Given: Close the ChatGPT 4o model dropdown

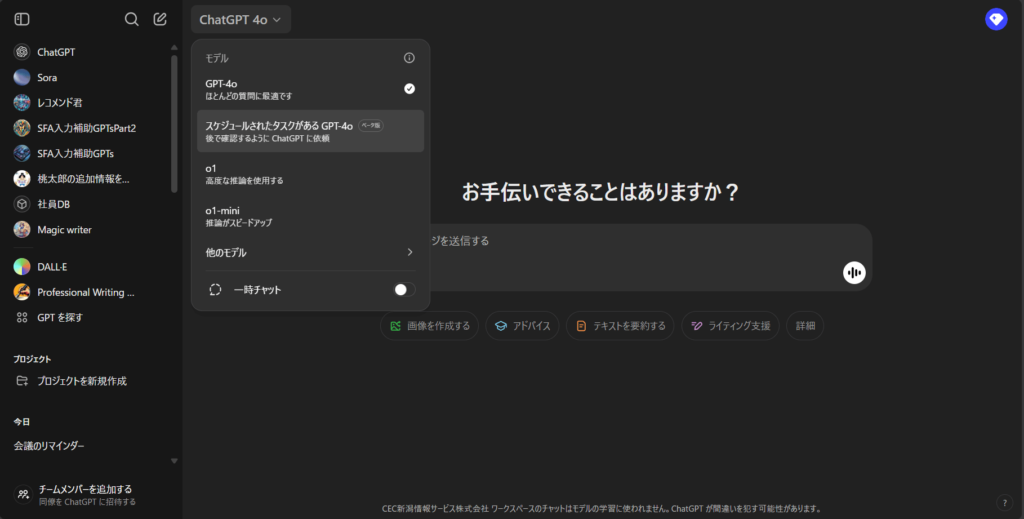Looking at the screenshot, I should (x=240, y=19).
